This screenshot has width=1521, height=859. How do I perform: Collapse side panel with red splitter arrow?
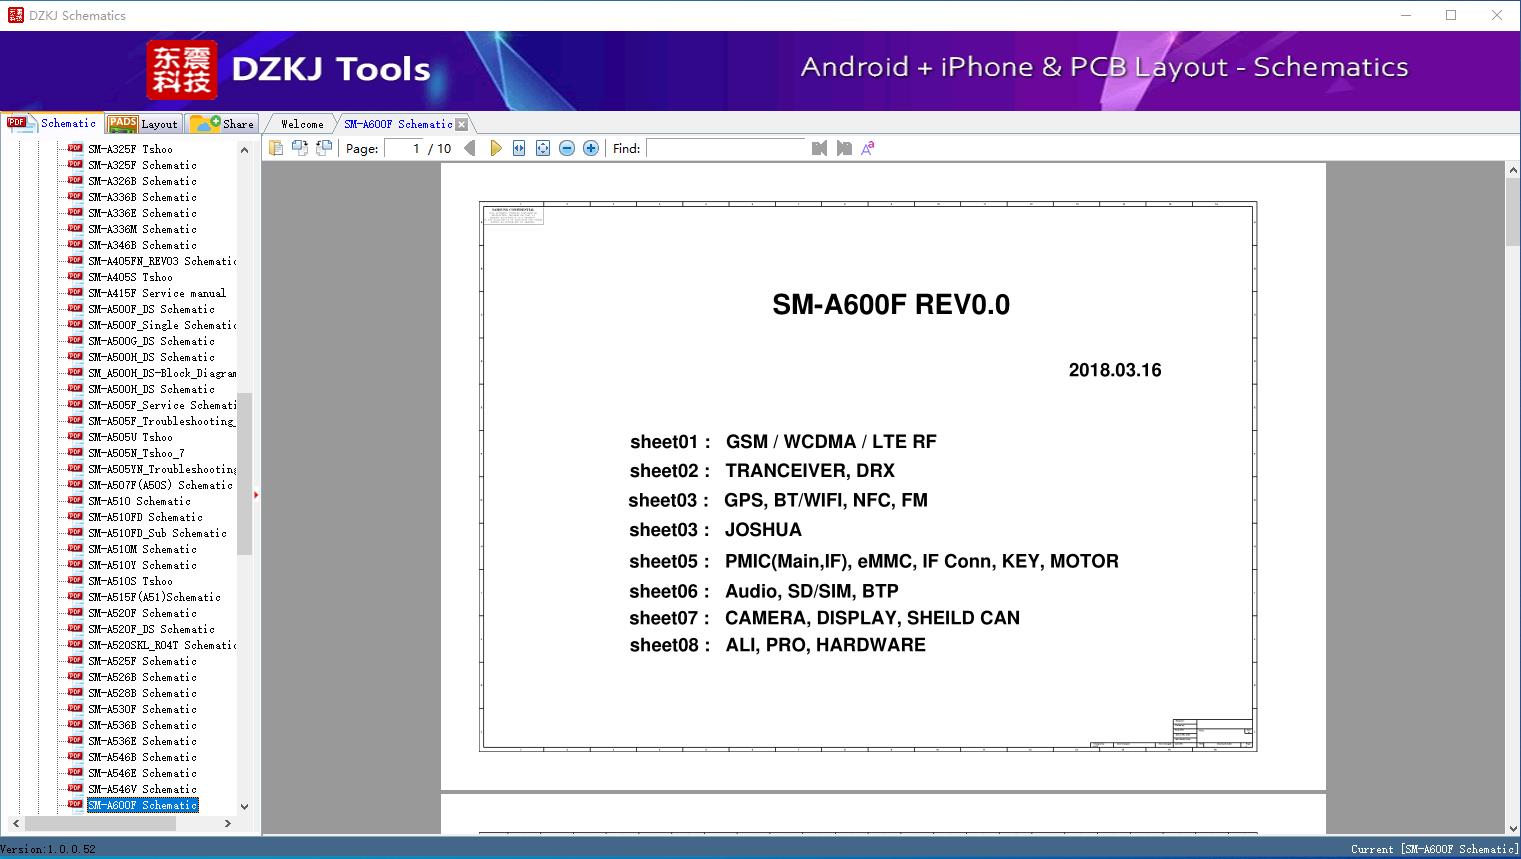coord(256,494)
